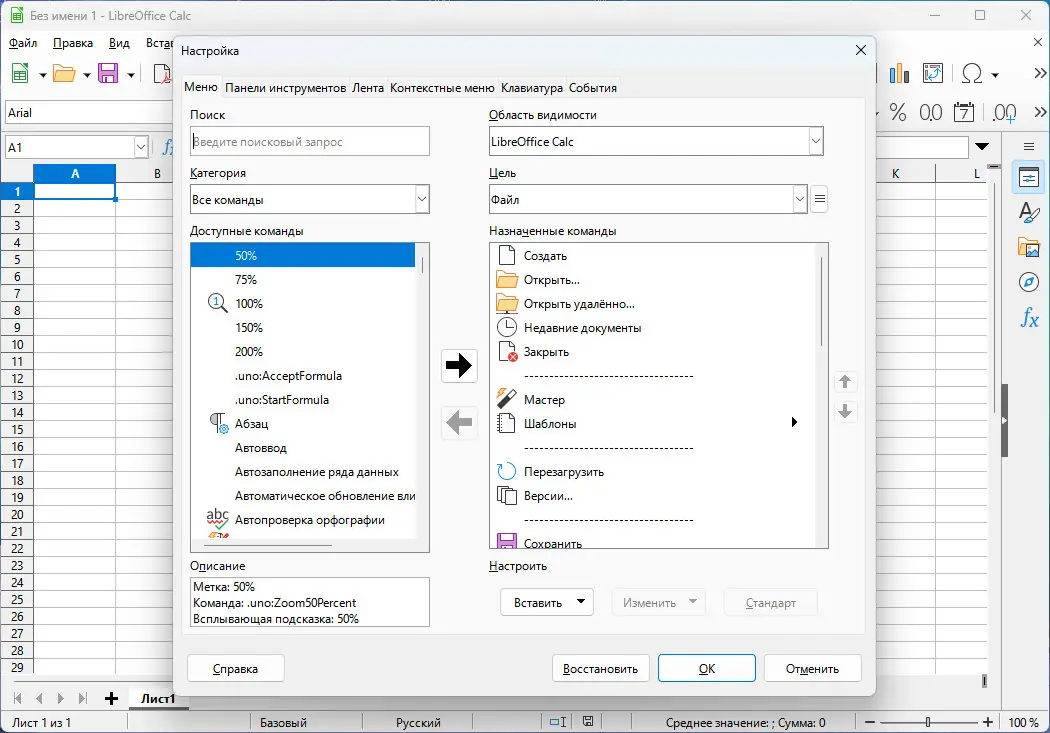Open the dropdown arrow beside the Open icon
This screenshot has height=733, width=1050.
pyautogui.click(x=86, y=75)
